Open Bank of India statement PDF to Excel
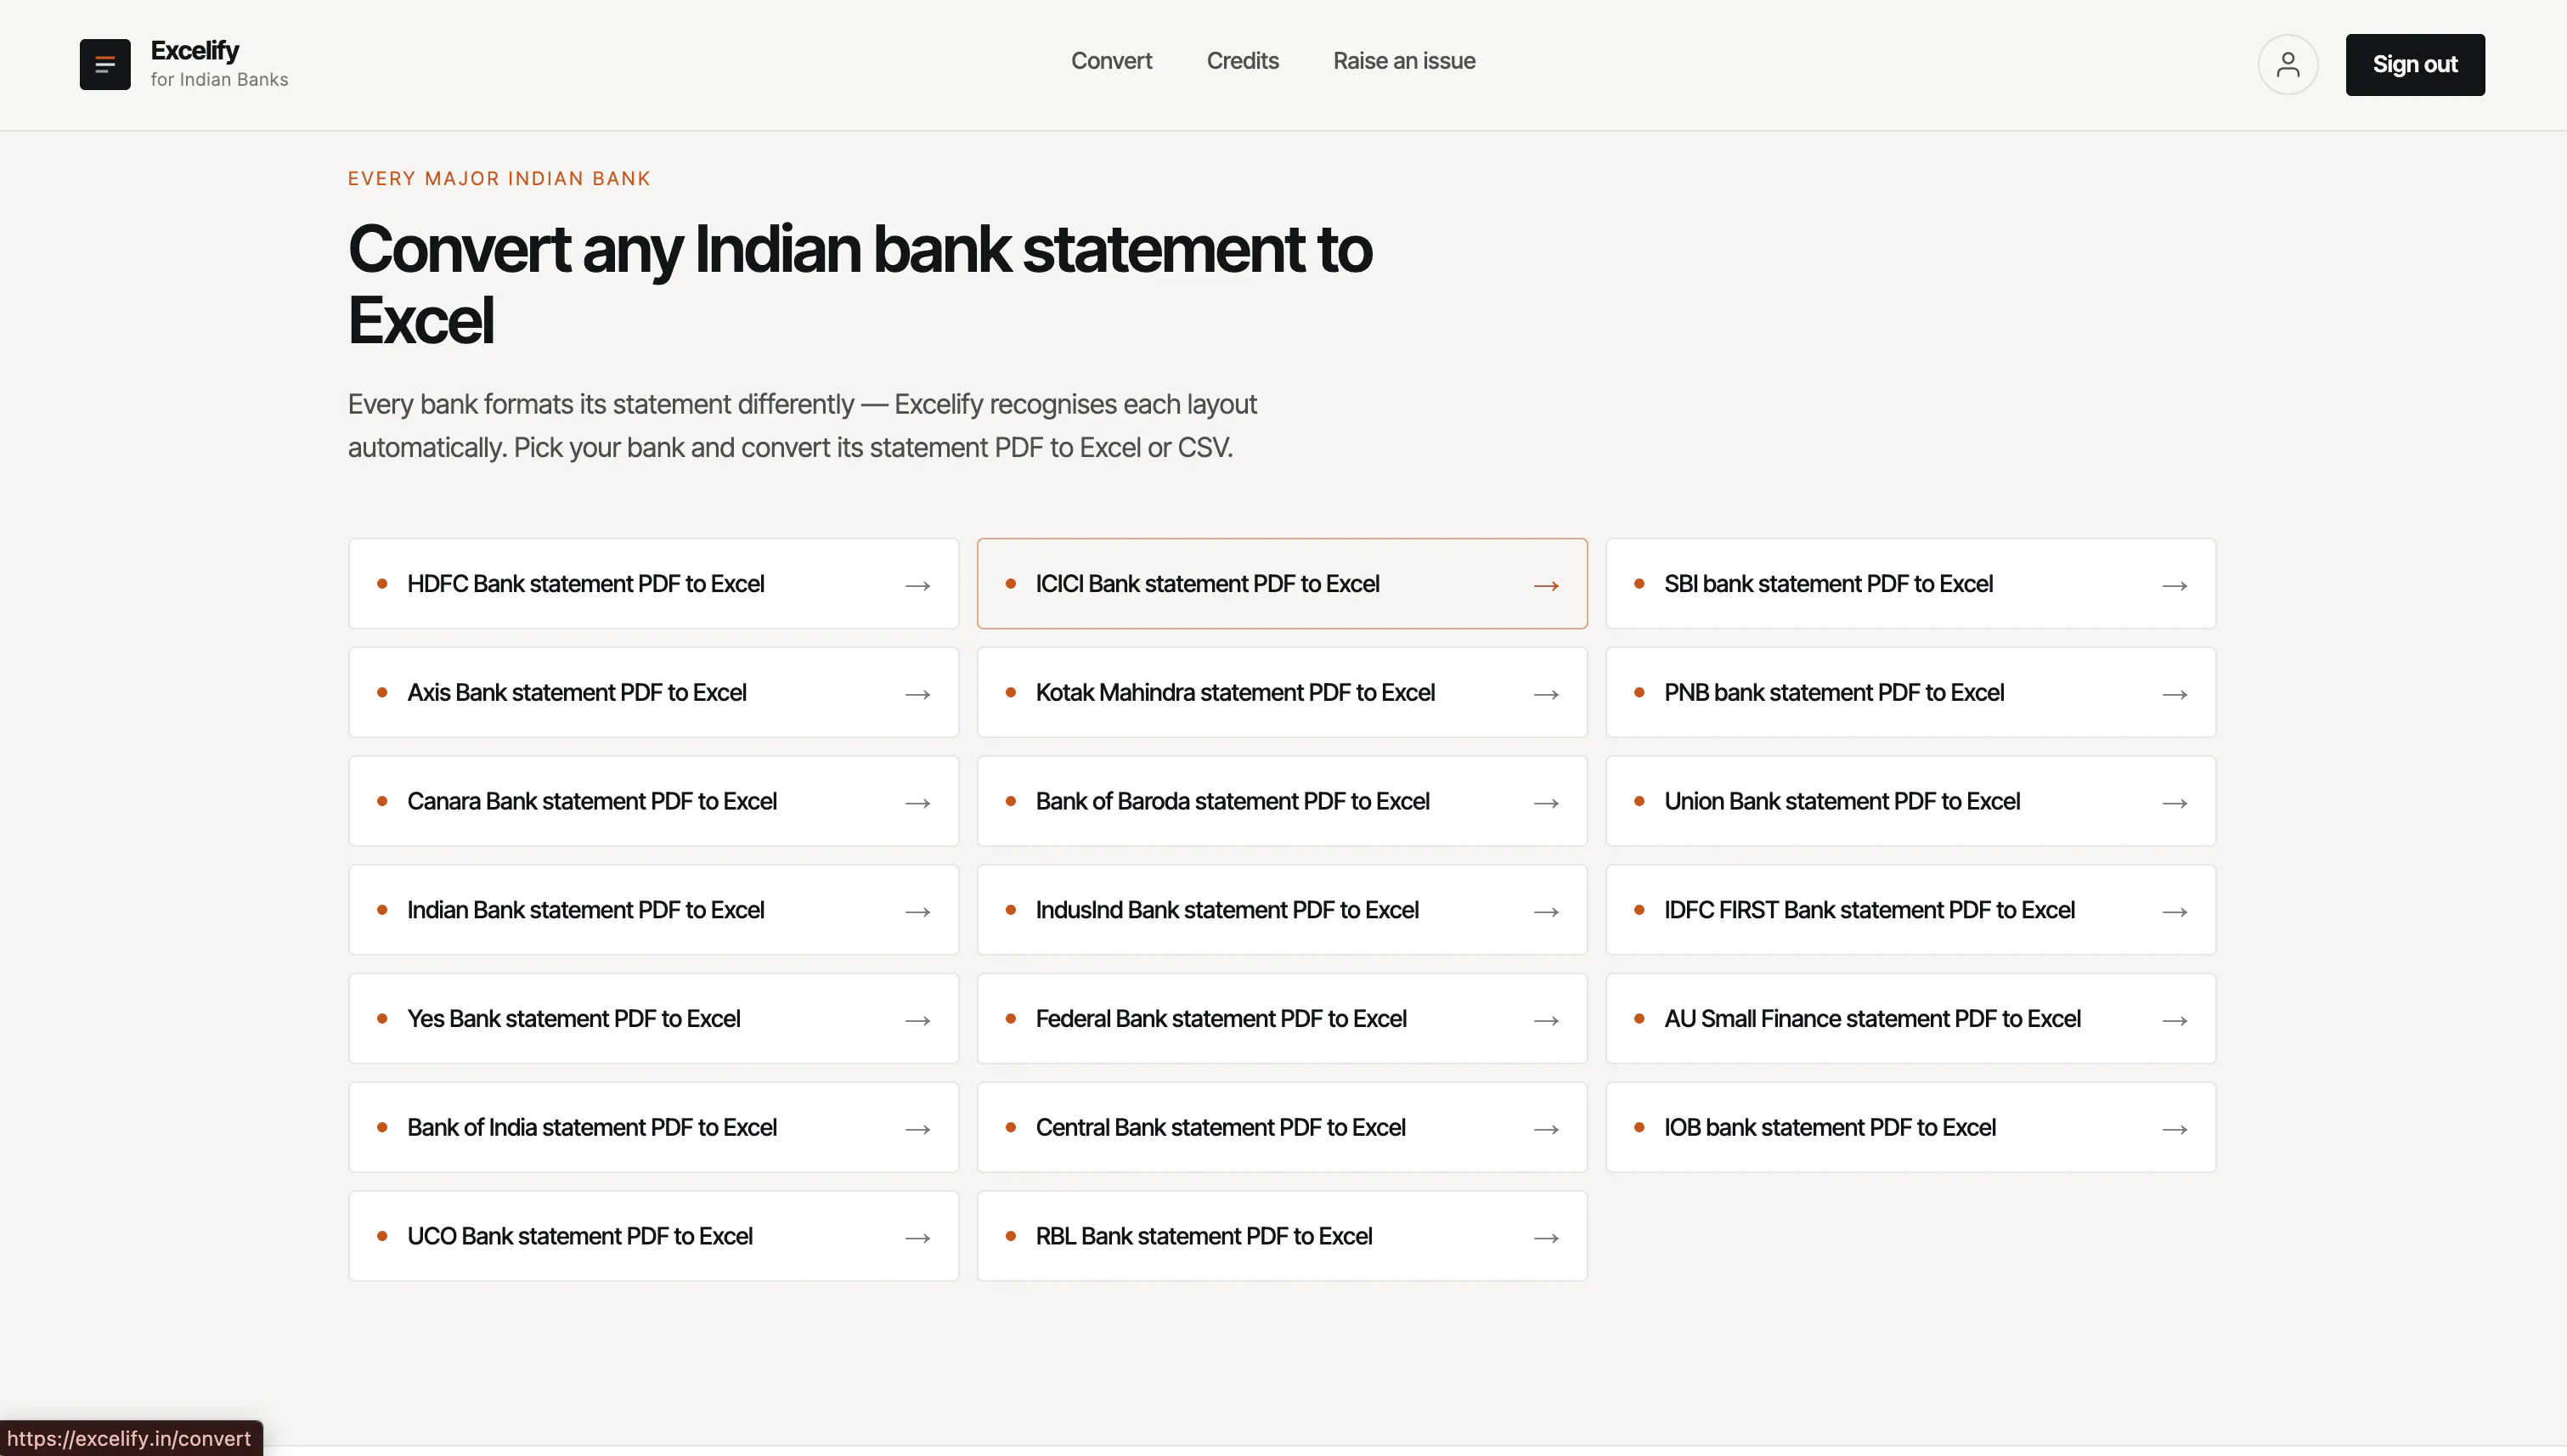2567x1456 pixels. point(653,1127)
